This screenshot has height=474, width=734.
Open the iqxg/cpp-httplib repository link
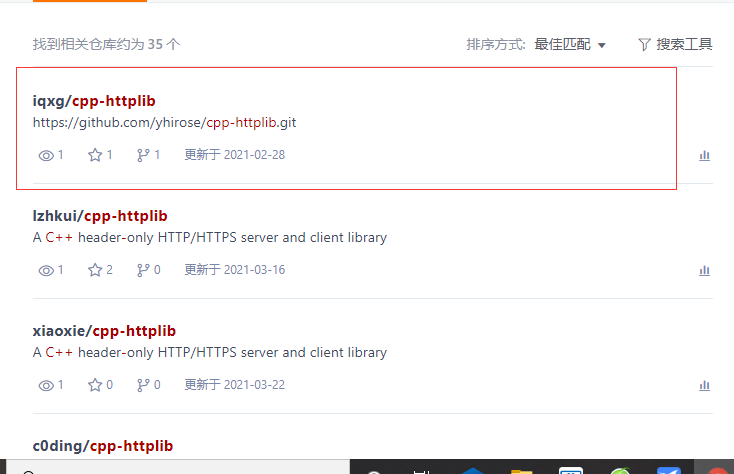[x=94, y=101]
